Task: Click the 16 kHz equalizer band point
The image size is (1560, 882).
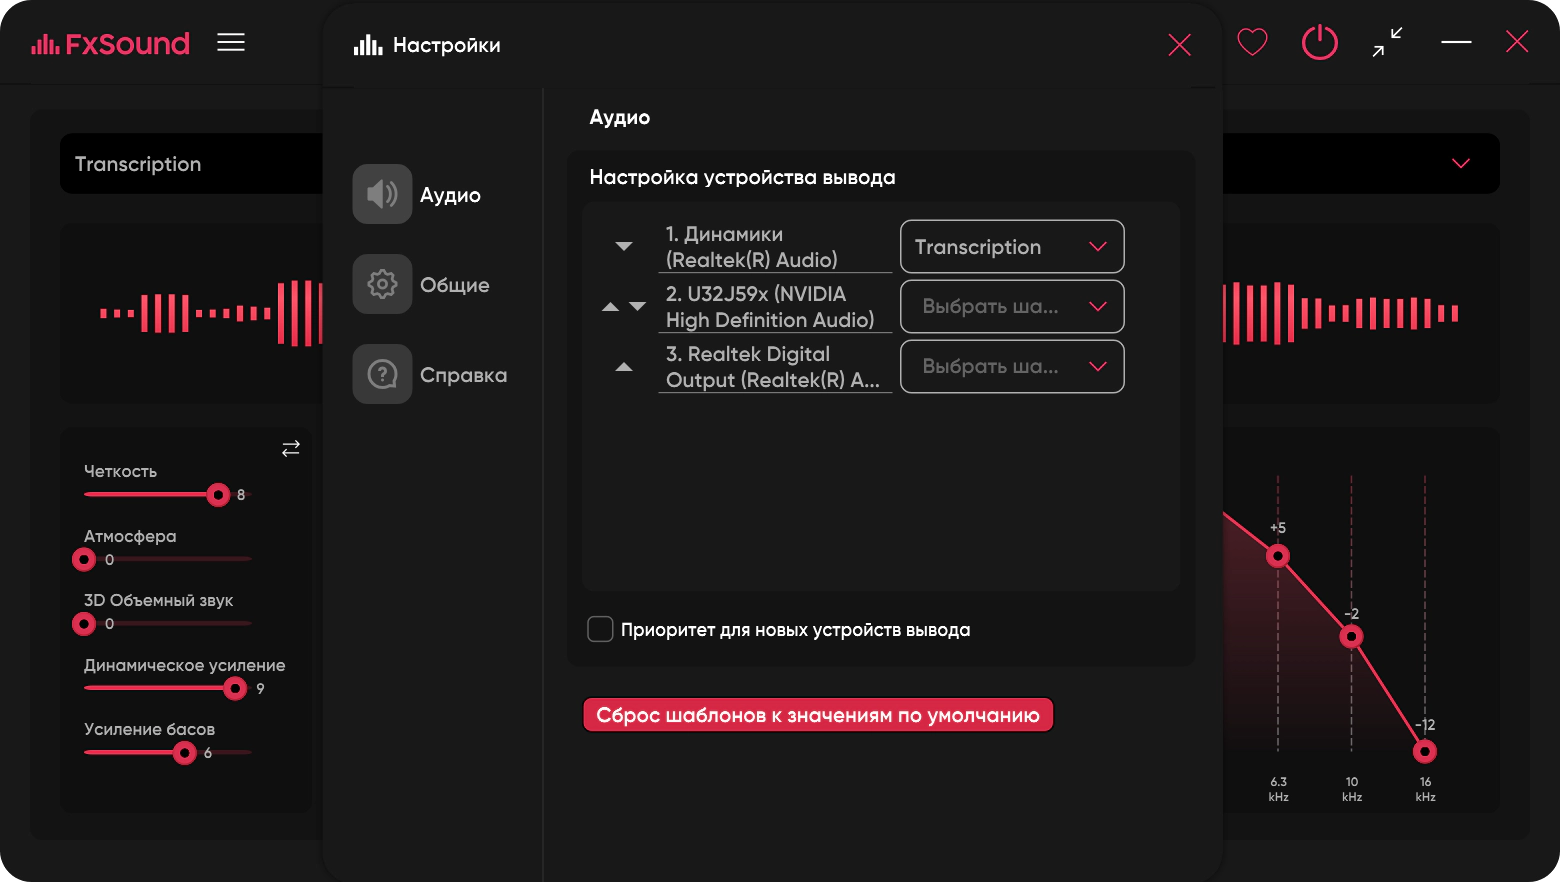Action: coord(1425,751)
